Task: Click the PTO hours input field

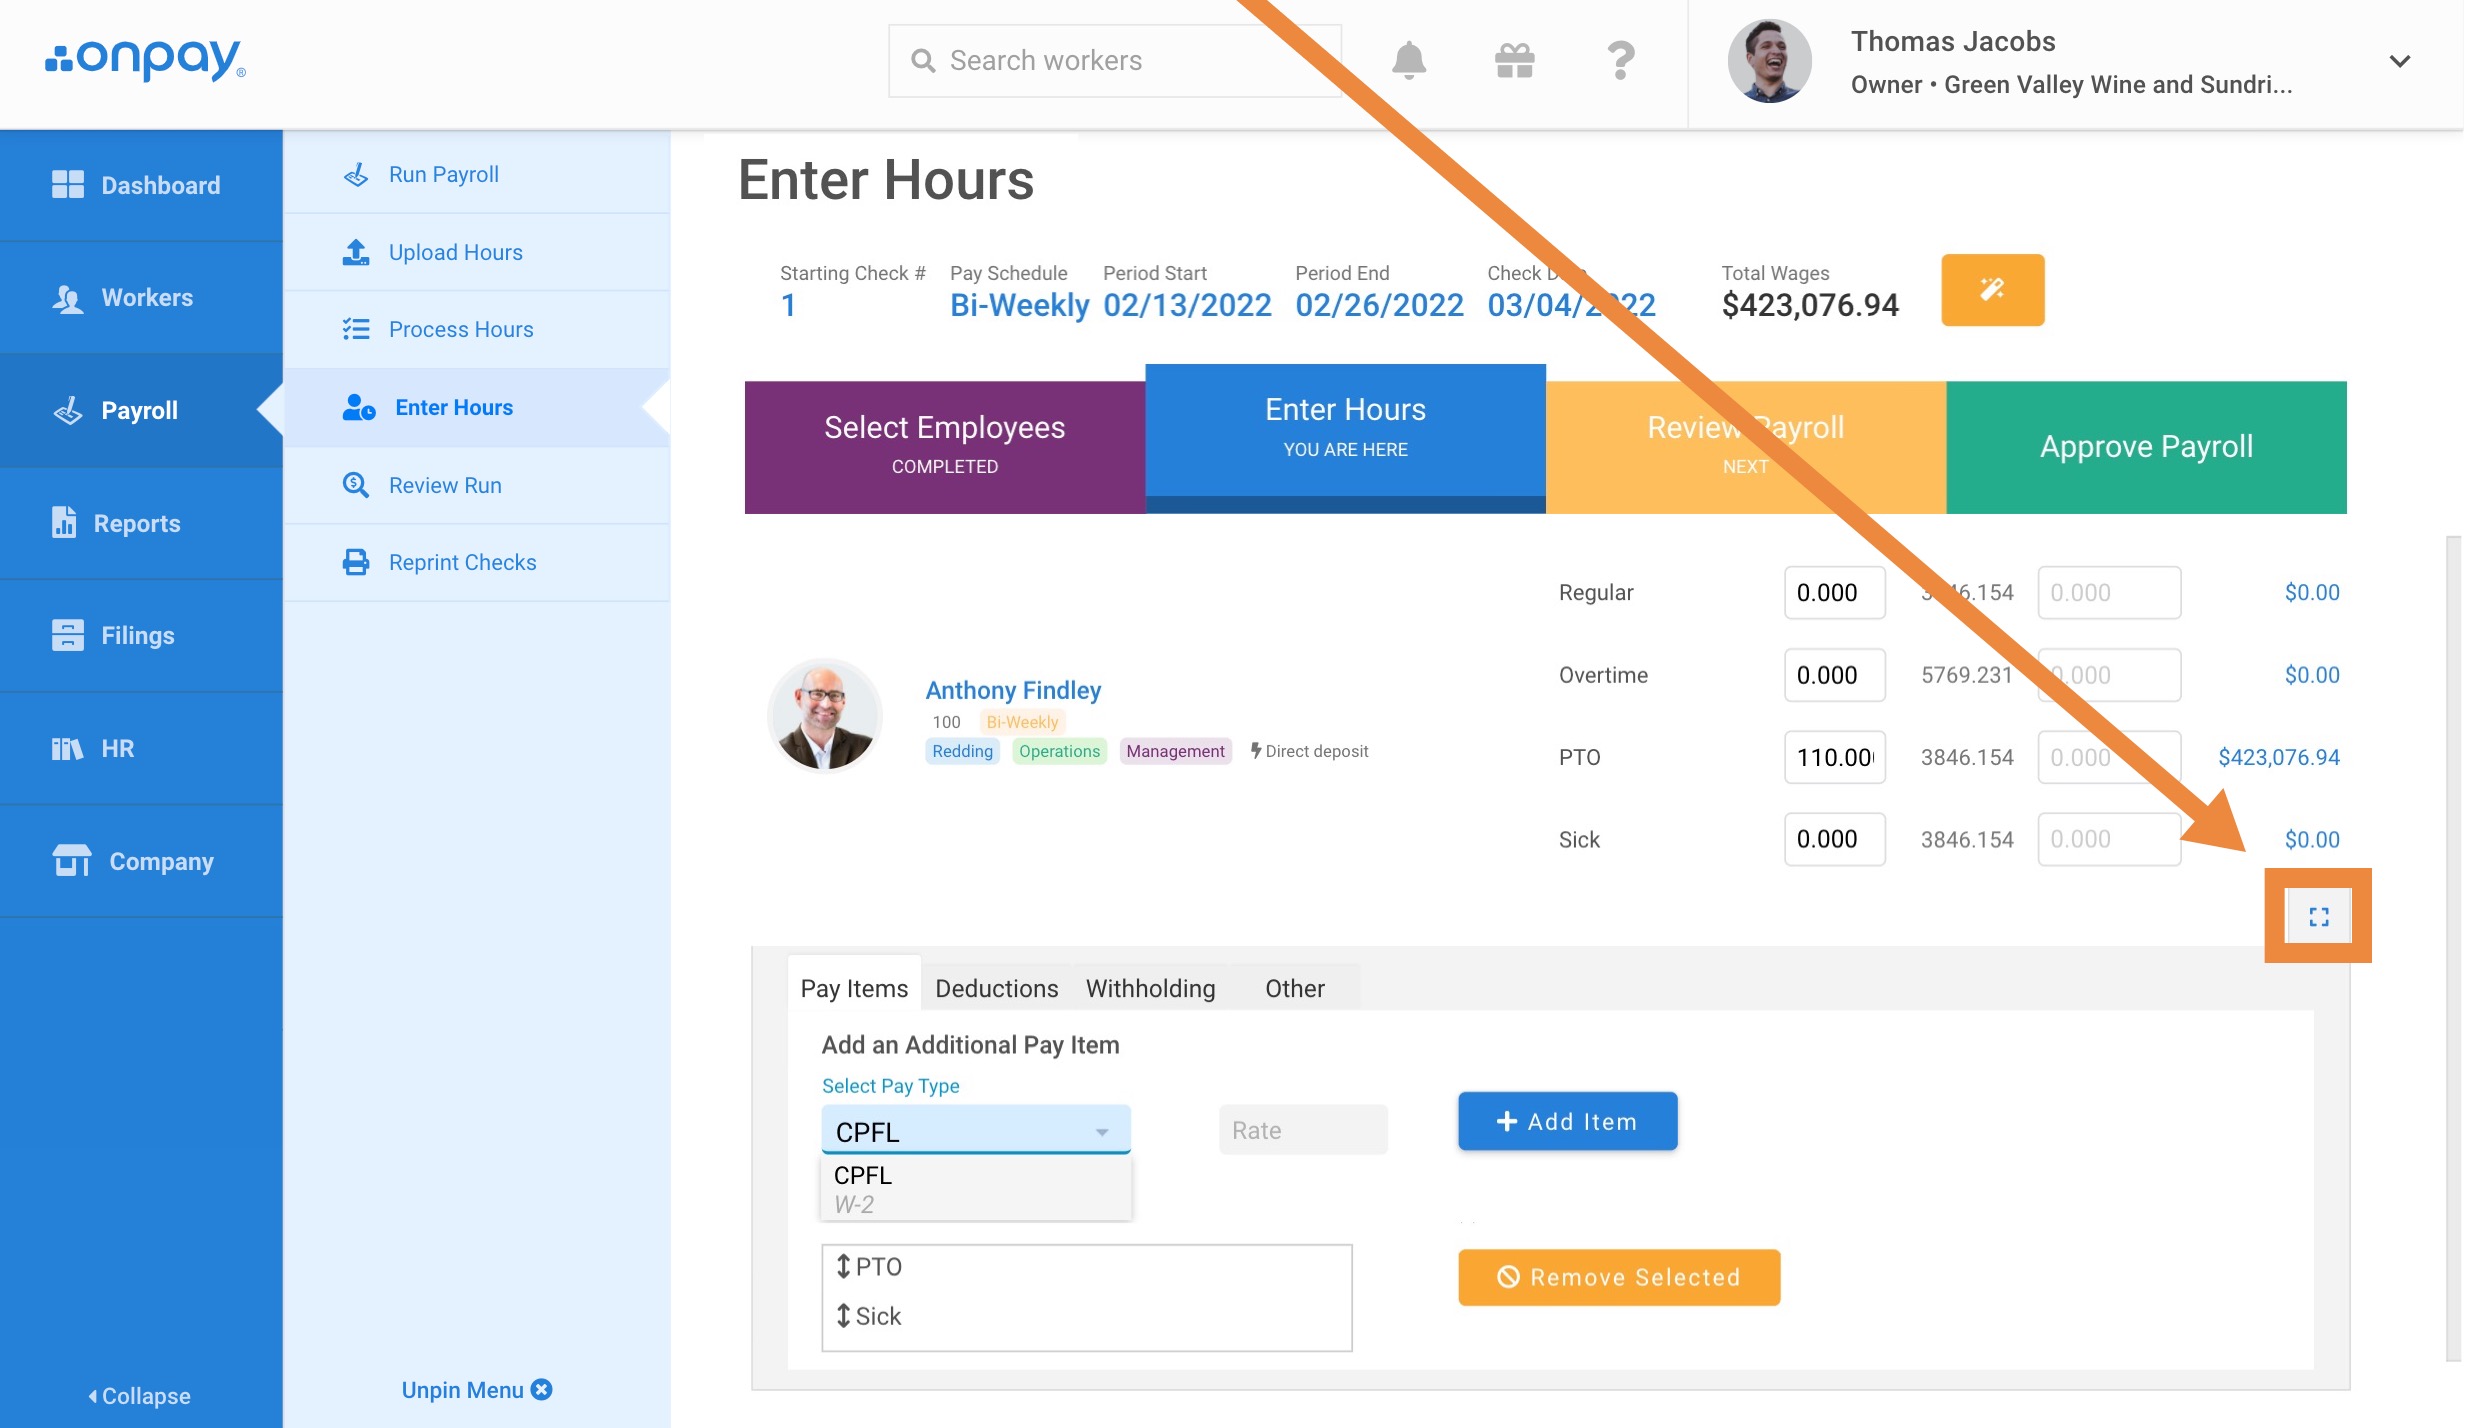Action: (x=1833, y=757)
